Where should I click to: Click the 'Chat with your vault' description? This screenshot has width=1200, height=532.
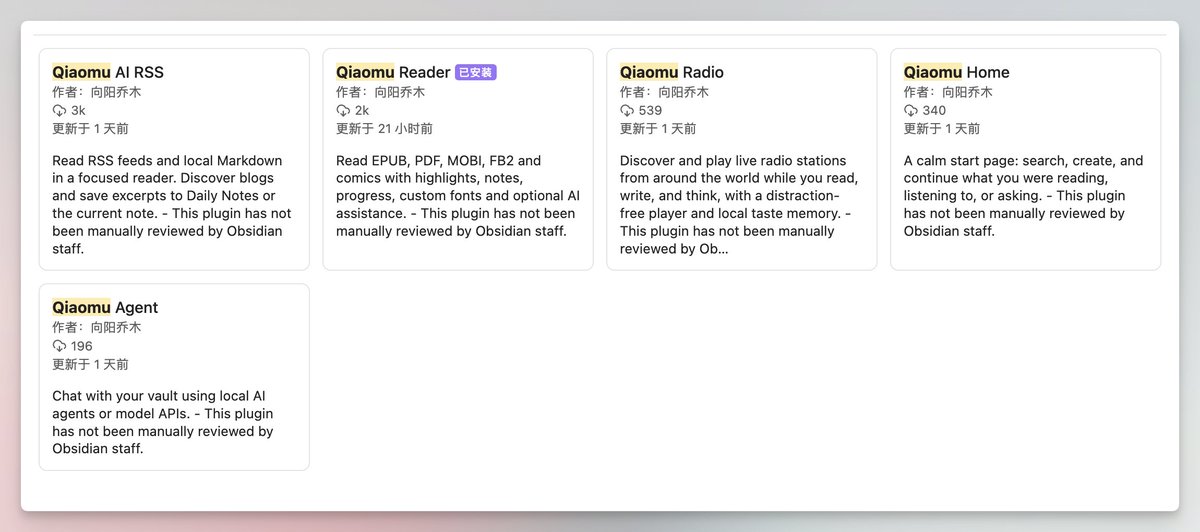[x=163, y=422]
